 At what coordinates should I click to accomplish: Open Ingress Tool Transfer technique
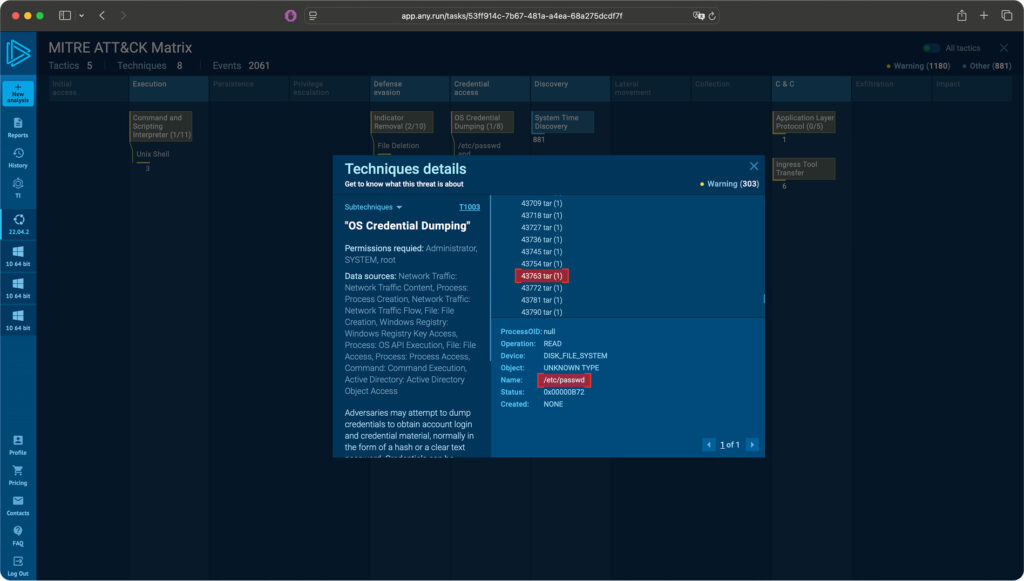(x=804, y=168)
